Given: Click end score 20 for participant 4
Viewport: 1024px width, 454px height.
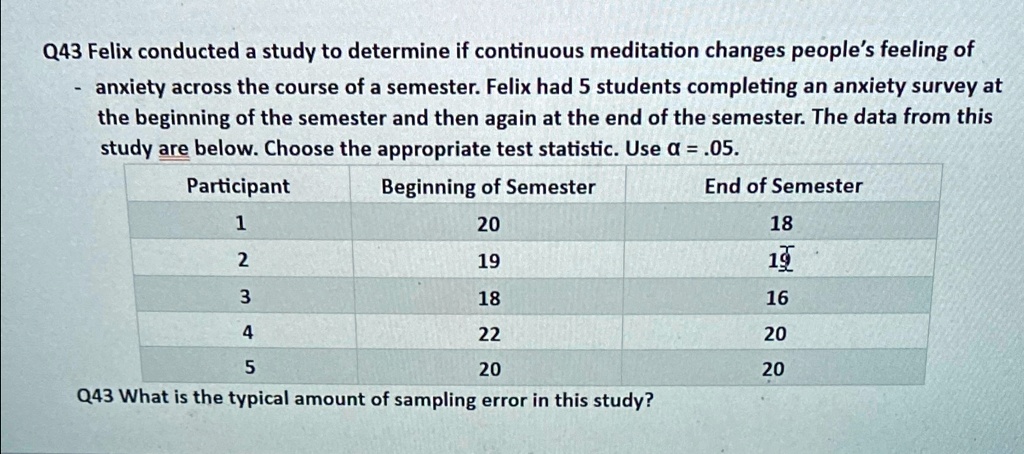Looking at the screenshot, I should (x=775, y=334).
